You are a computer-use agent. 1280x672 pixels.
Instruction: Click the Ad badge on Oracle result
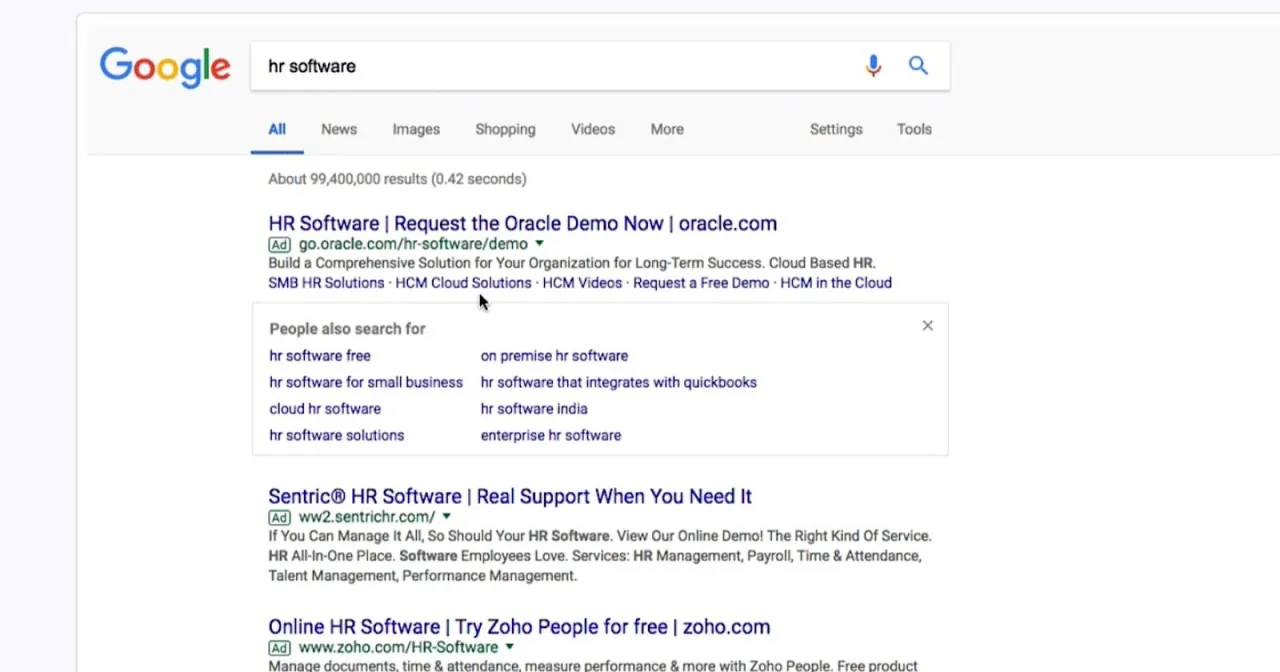279,244
